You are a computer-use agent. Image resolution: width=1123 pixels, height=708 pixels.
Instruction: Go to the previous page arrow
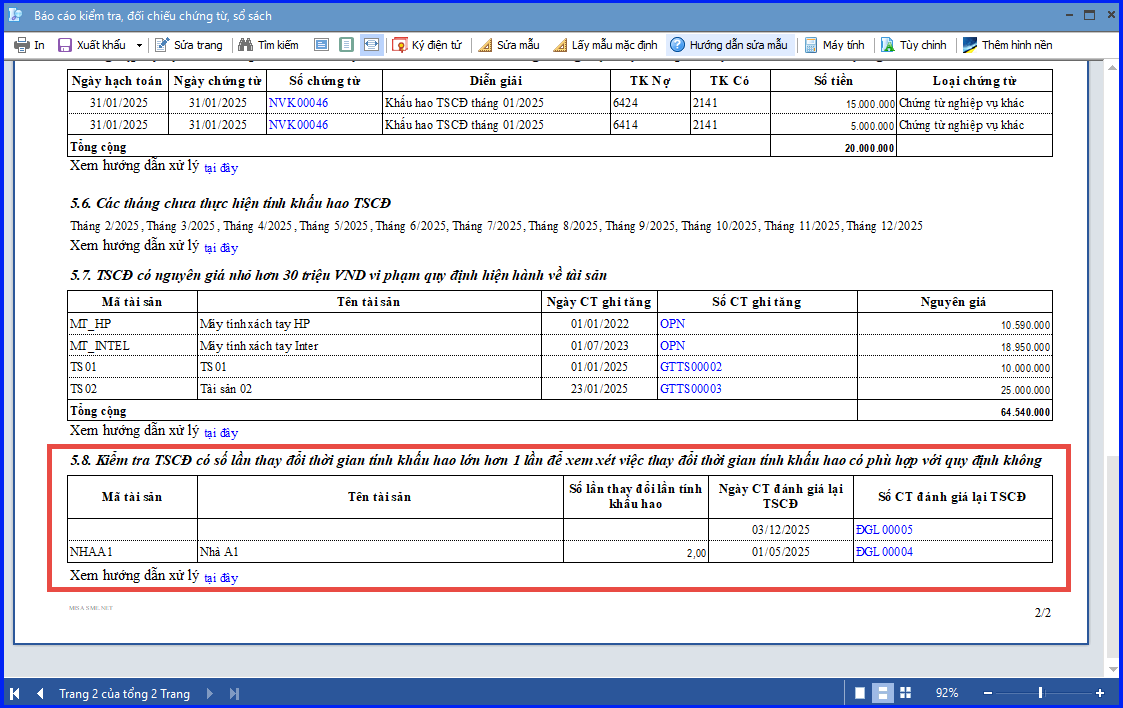coord(40,693)
